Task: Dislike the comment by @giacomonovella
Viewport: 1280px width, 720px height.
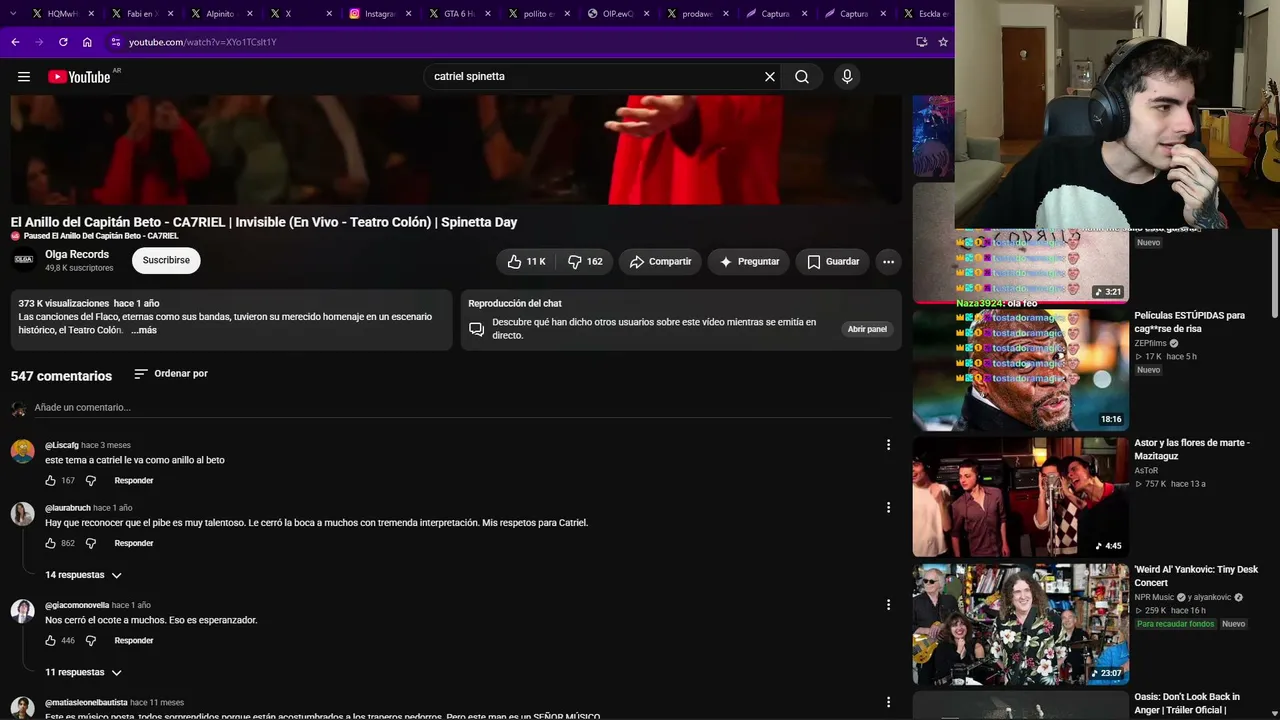Action: click(x=91, y=641)
